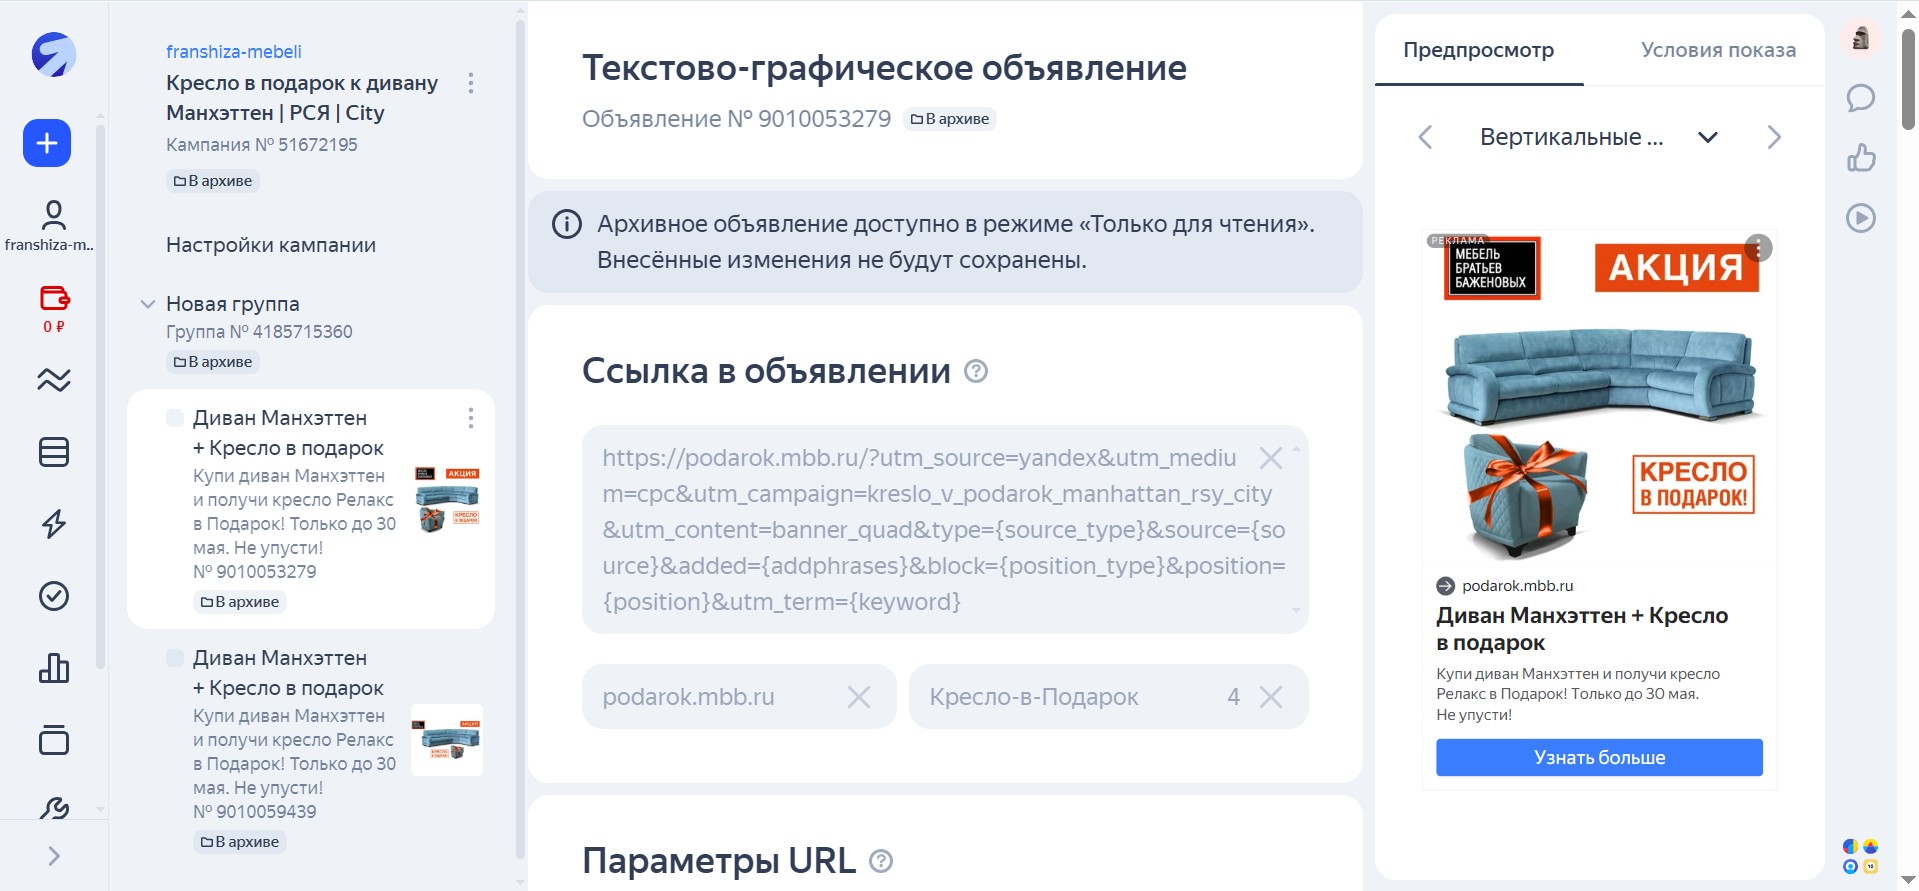Open the campaigns list icon in sidebar
The image size is (1919, 891).
tap(54, 452)
